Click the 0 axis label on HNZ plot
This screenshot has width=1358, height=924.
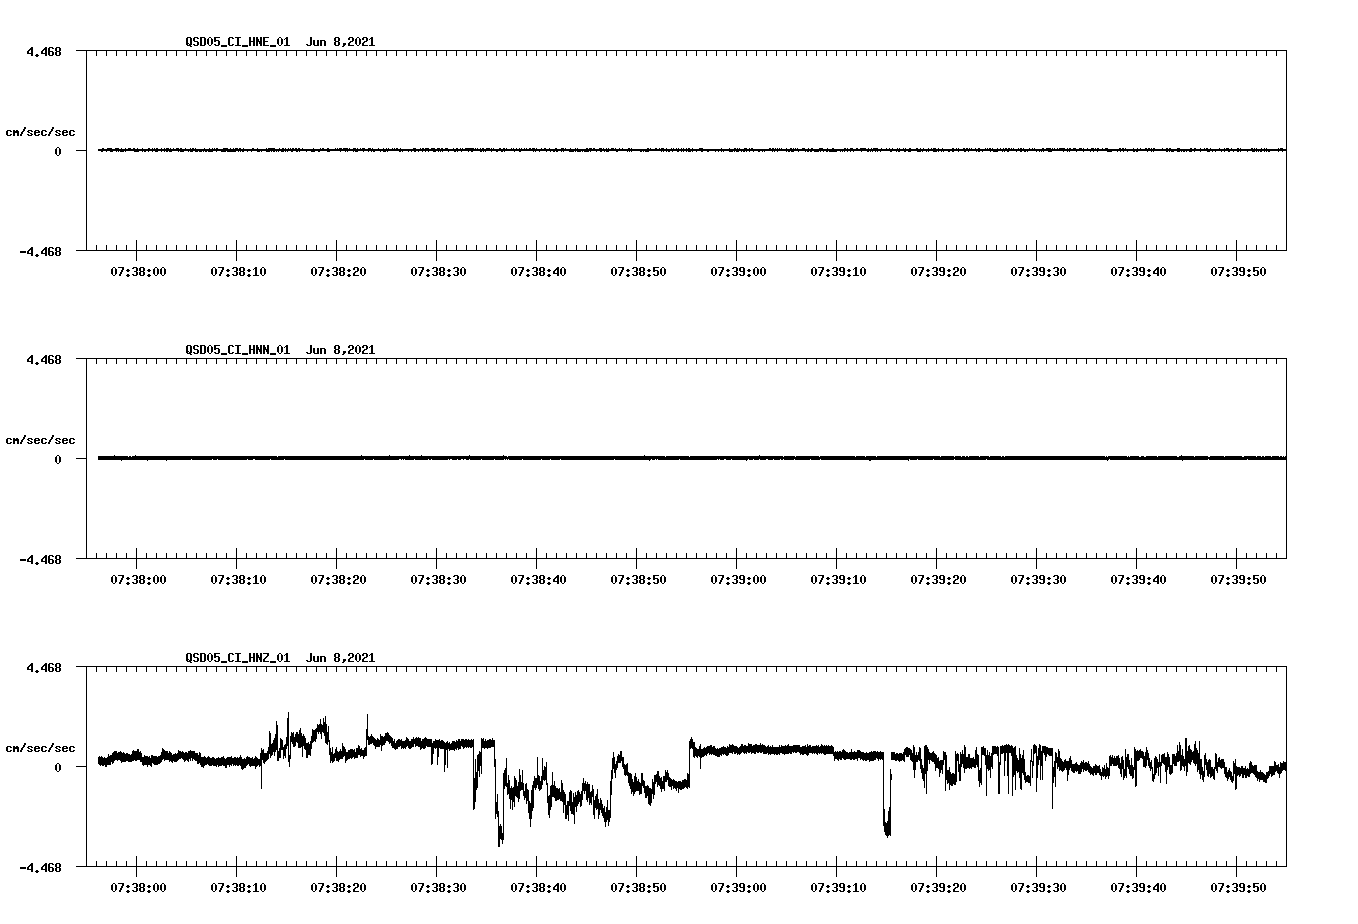pyautogui.click(x=58, y=768)
